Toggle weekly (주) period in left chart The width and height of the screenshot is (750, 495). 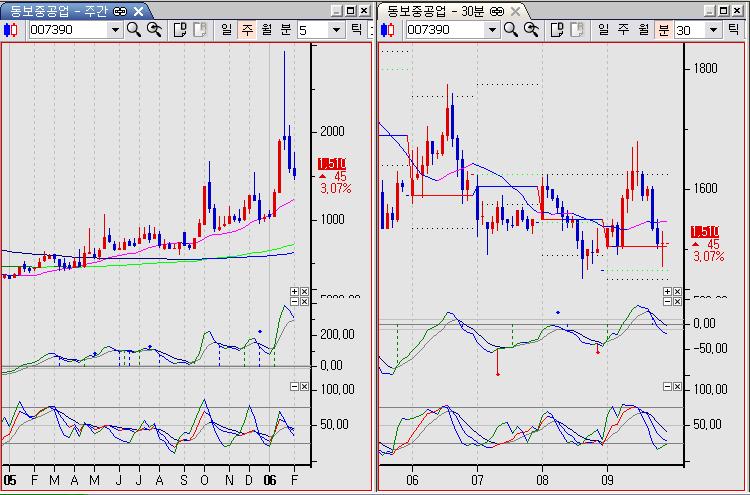point(247,30)
